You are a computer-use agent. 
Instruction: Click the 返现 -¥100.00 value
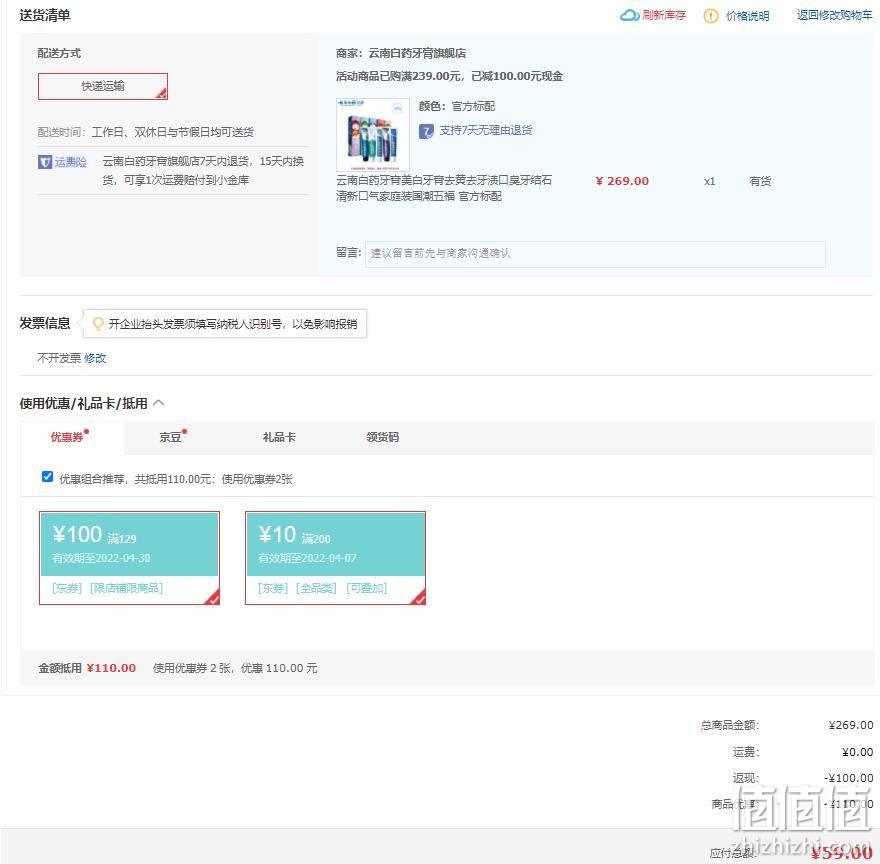(849, 778)
